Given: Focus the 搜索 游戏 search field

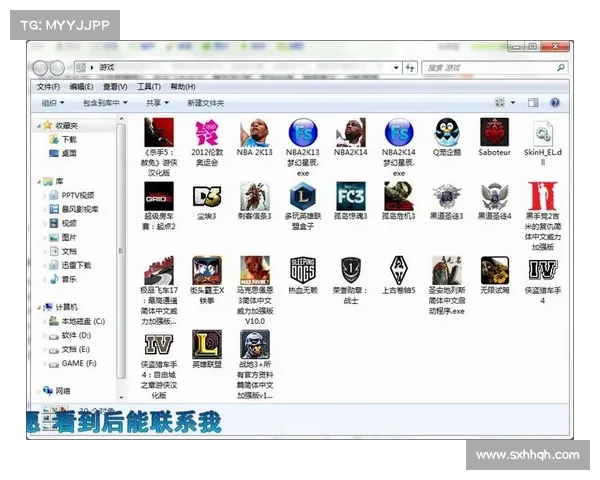Looking at the screenshot, I should pyautogui.click(x=494, y=68).
